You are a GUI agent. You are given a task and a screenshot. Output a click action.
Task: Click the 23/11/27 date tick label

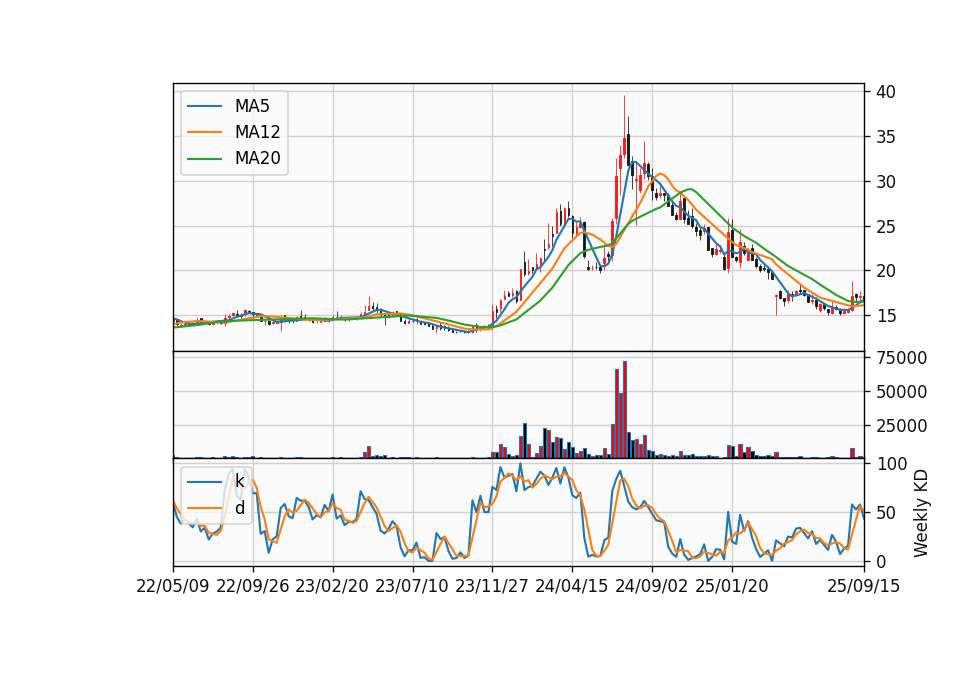492,586
